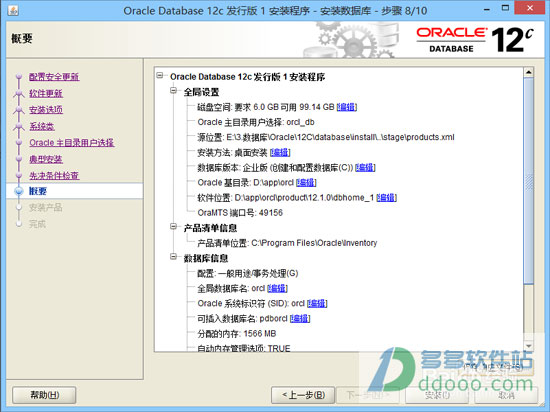This screenshot has height=412, width=550.
Task: Select the 源位置 products.xml row
Action: pos(326,137)
